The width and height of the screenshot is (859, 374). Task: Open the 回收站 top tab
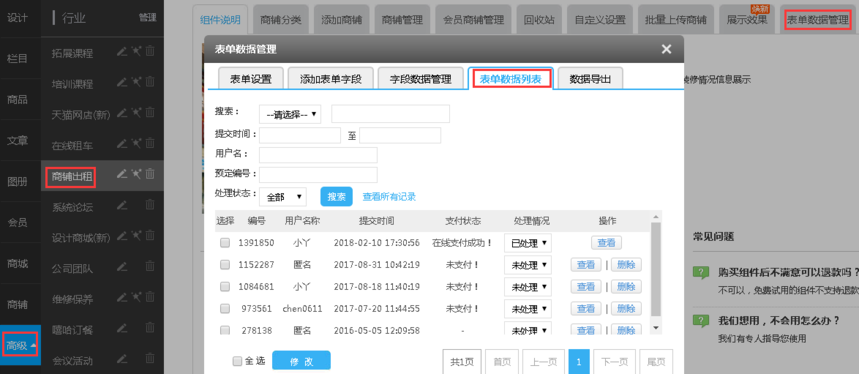(x=539, y=20)
